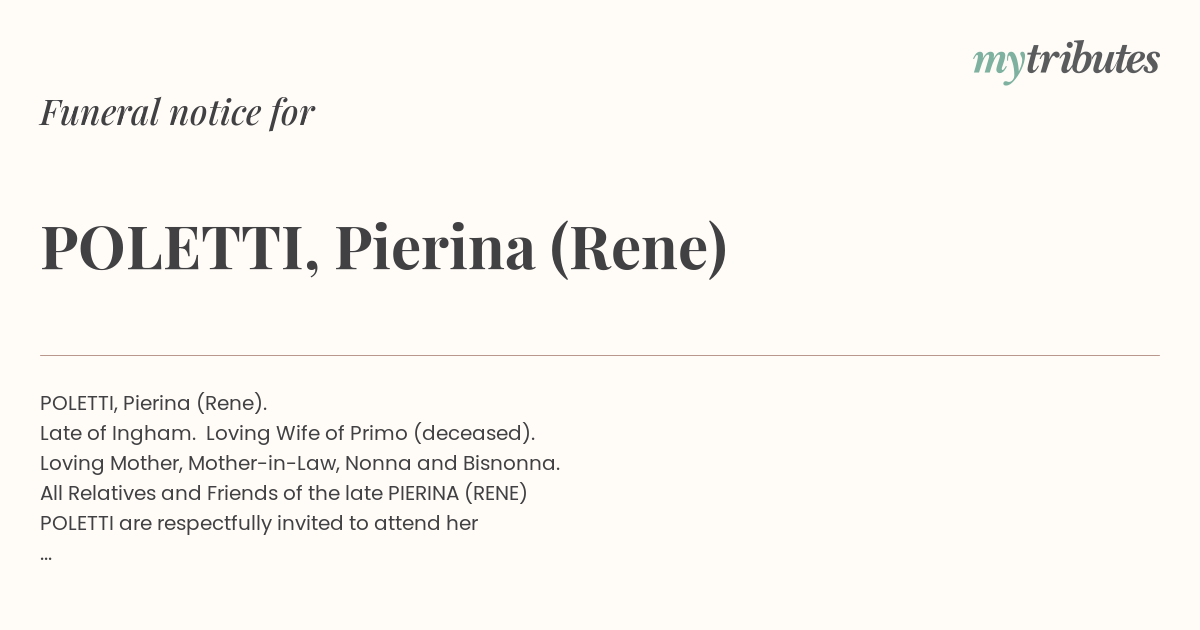The image size is (1200, 630).
Task: Expand the truncated notice via the ellipsis
Action: (x=46, y=555)
